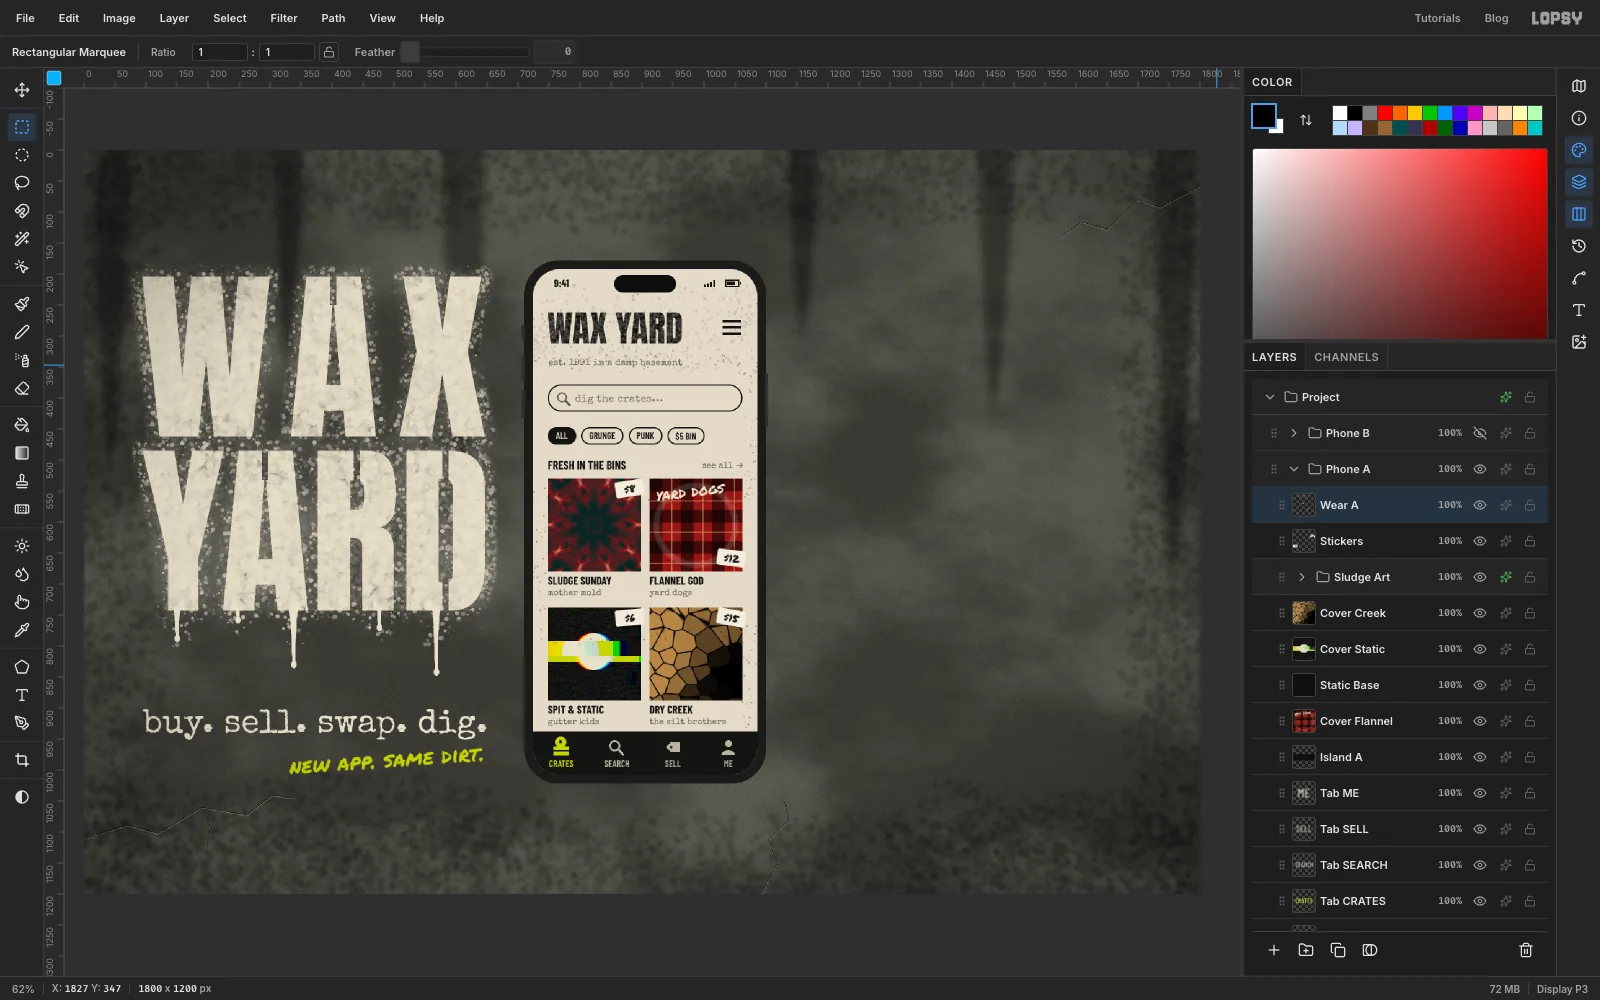Select the Cover Flannel layer thumbnail
1600x1000 pixels.
click(1304, 721)
